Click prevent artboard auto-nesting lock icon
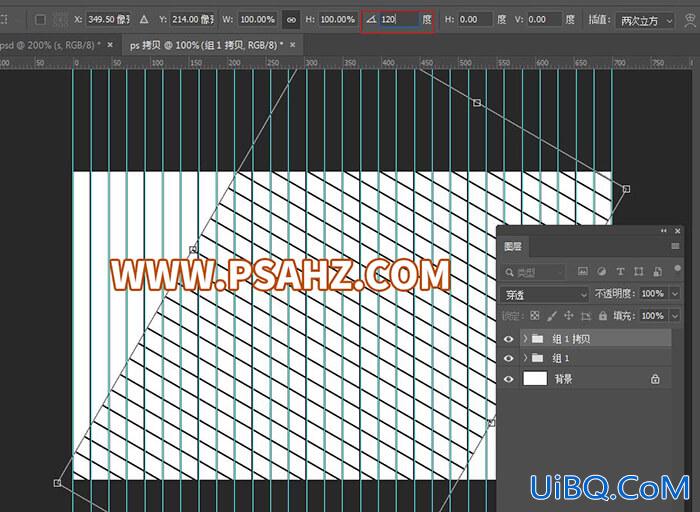Viewport: 700px width, 512px height. pyautogui.click(x=586, y=316)
